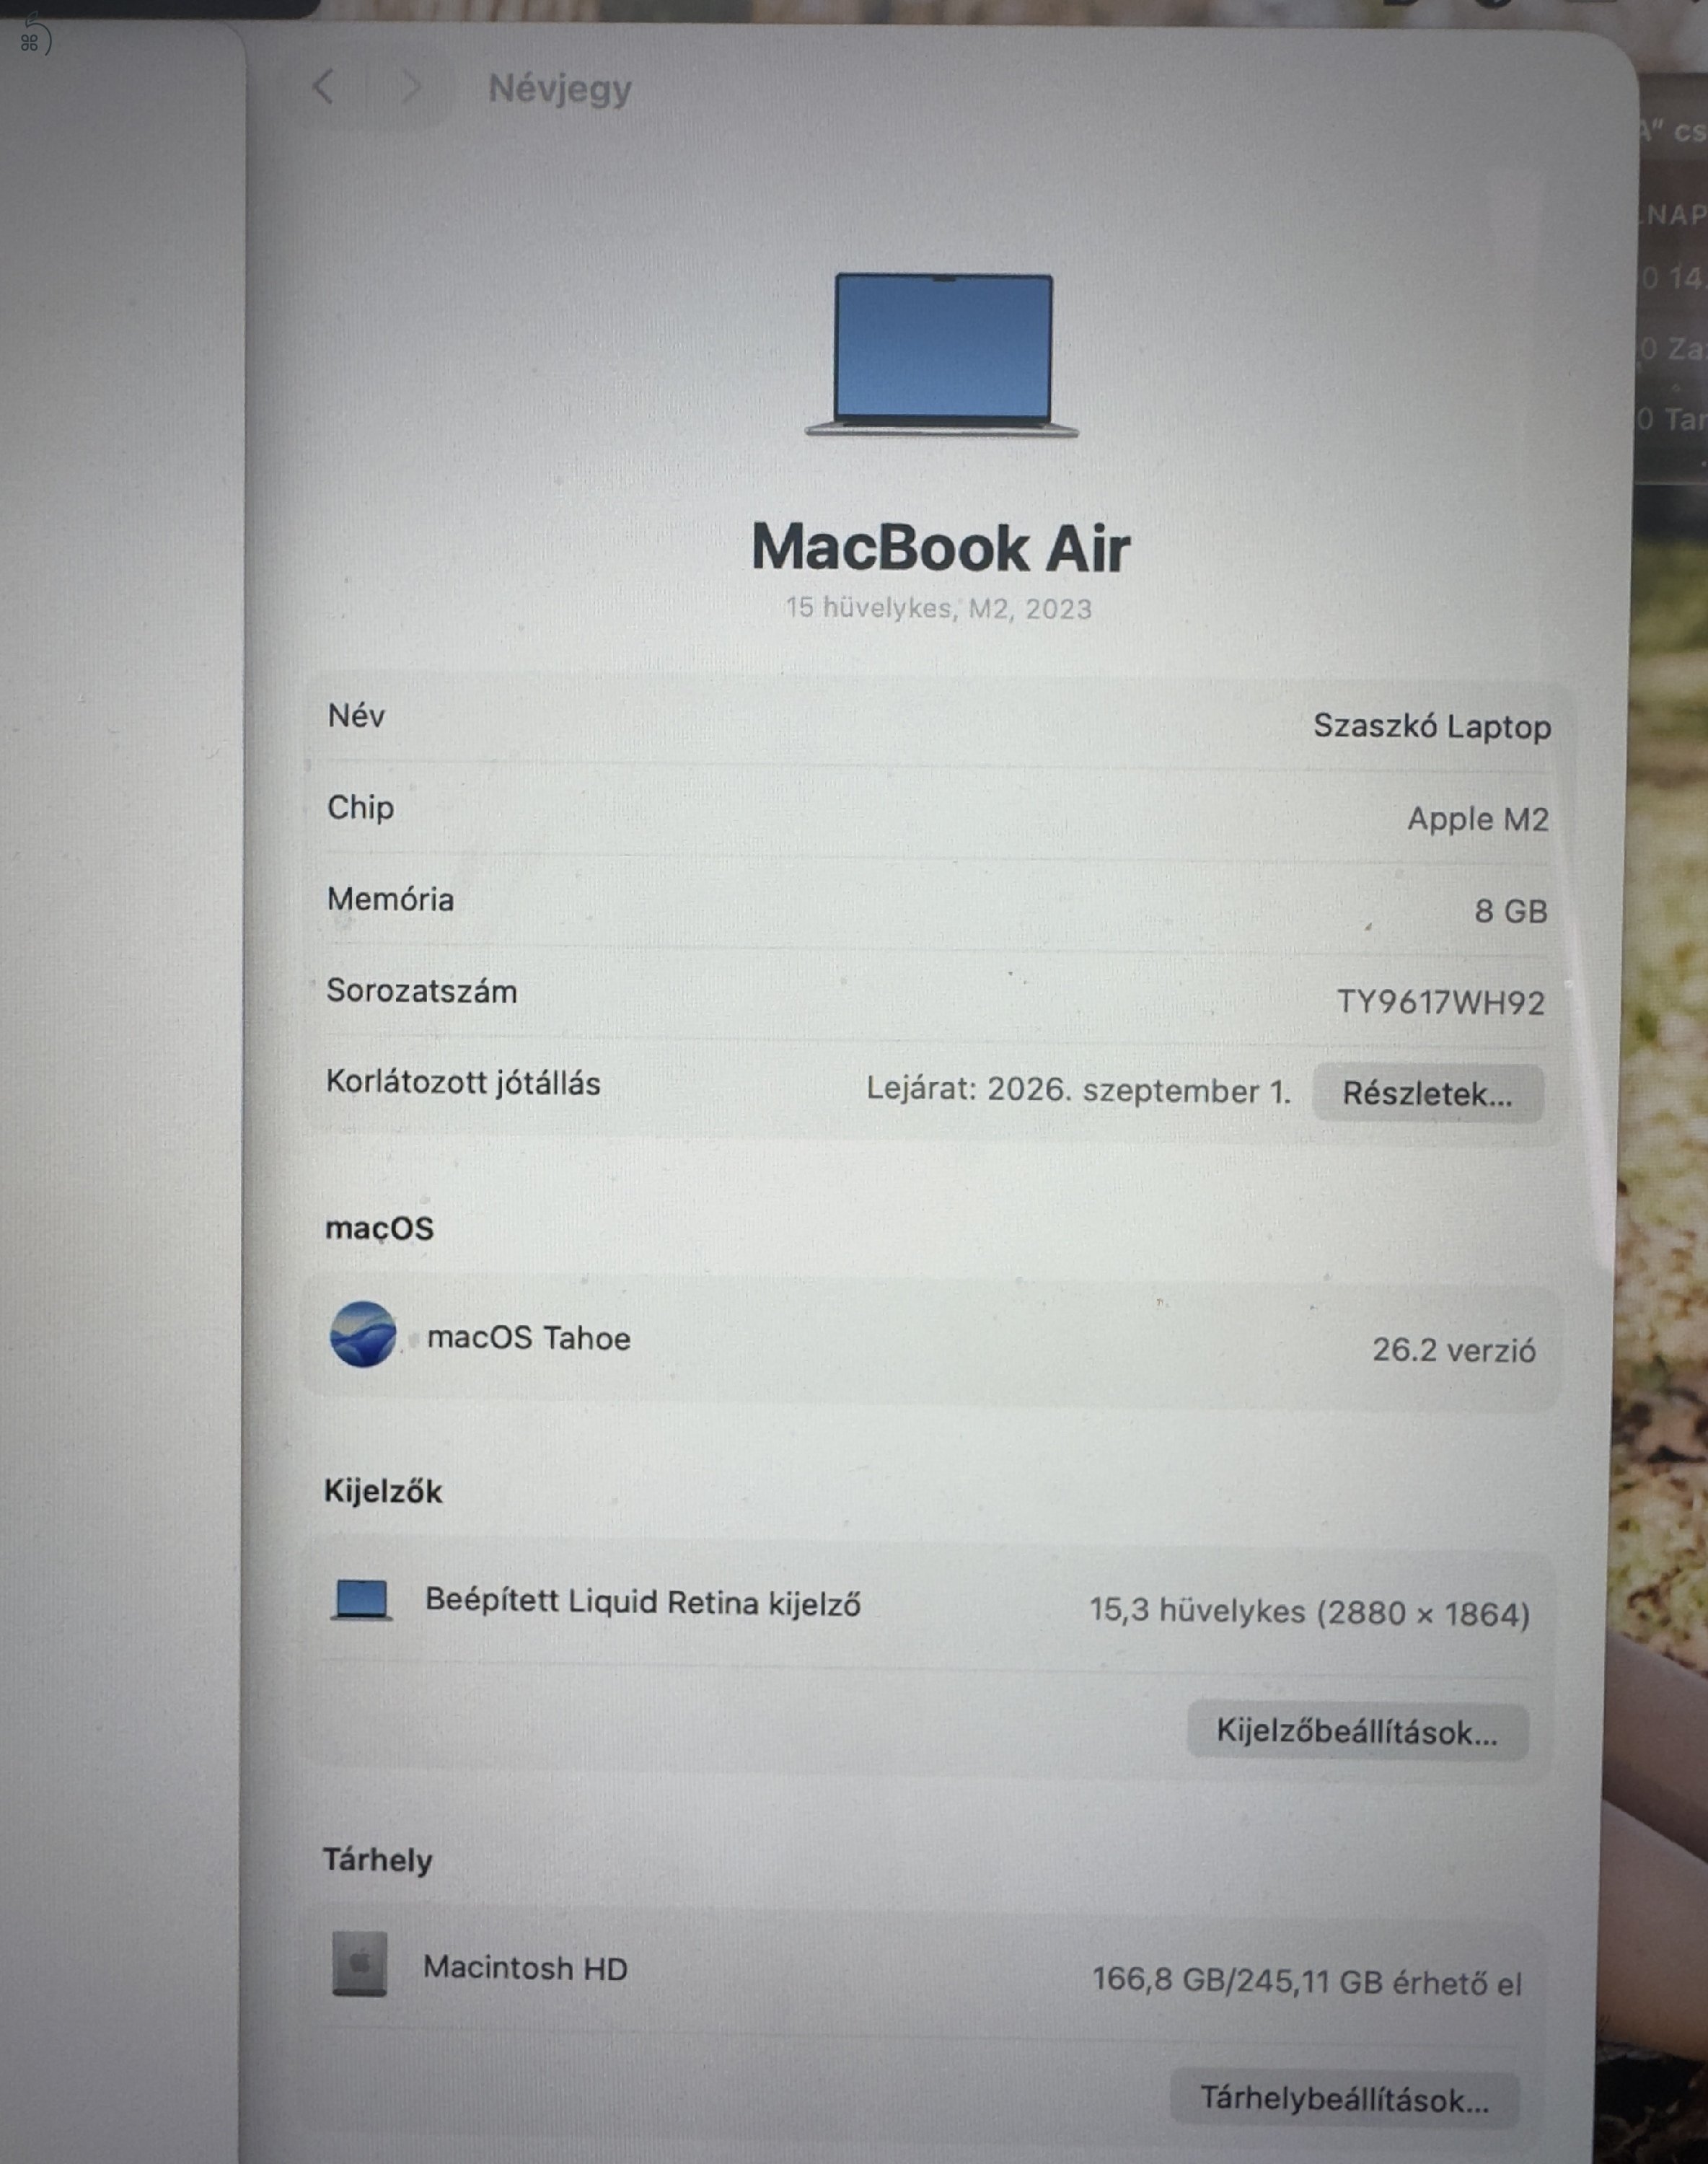This screenshot has height=2164, width=1708.
Task: Edit the computer name Szaszkó Laptop
Action: click(x=1432, y=726)
